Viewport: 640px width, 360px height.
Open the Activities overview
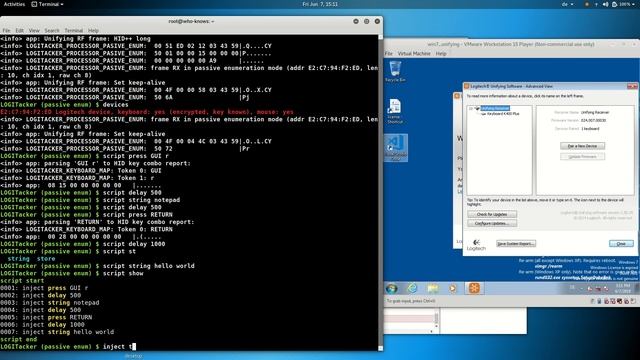[x=14, y=4]
